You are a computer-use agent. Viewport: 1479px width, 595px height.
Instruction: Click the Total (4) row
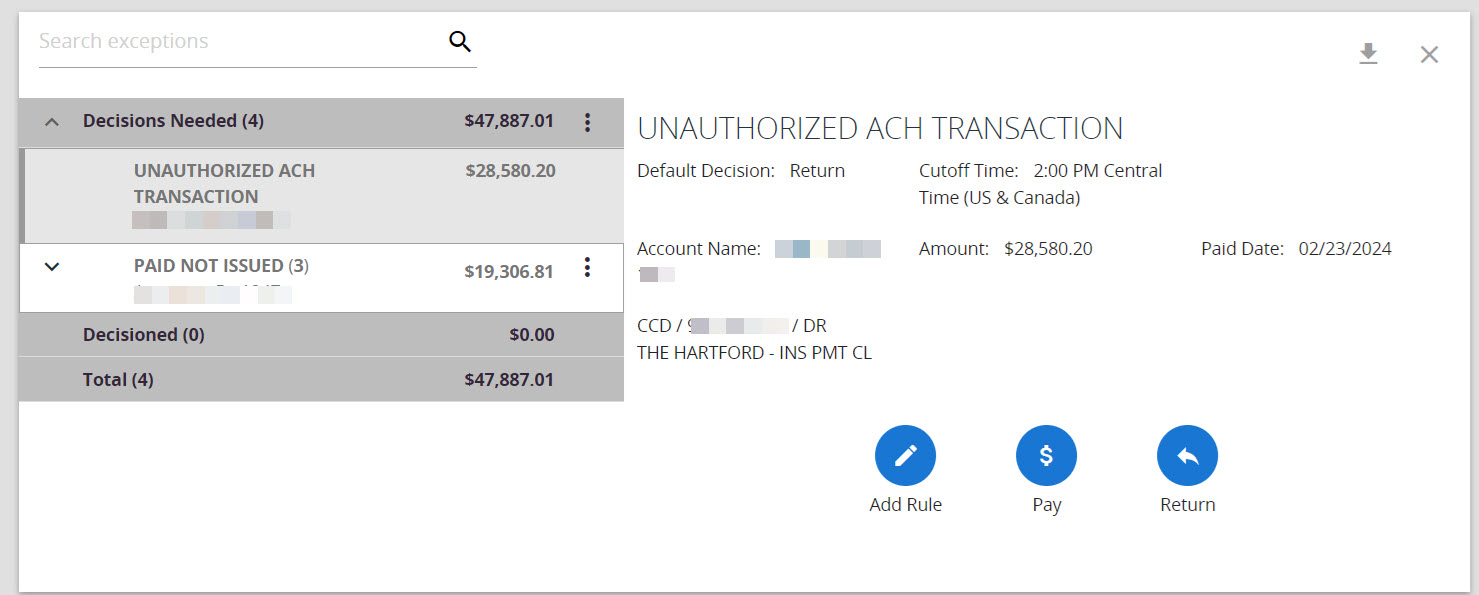pyautogui.click(x=322, y=380)
